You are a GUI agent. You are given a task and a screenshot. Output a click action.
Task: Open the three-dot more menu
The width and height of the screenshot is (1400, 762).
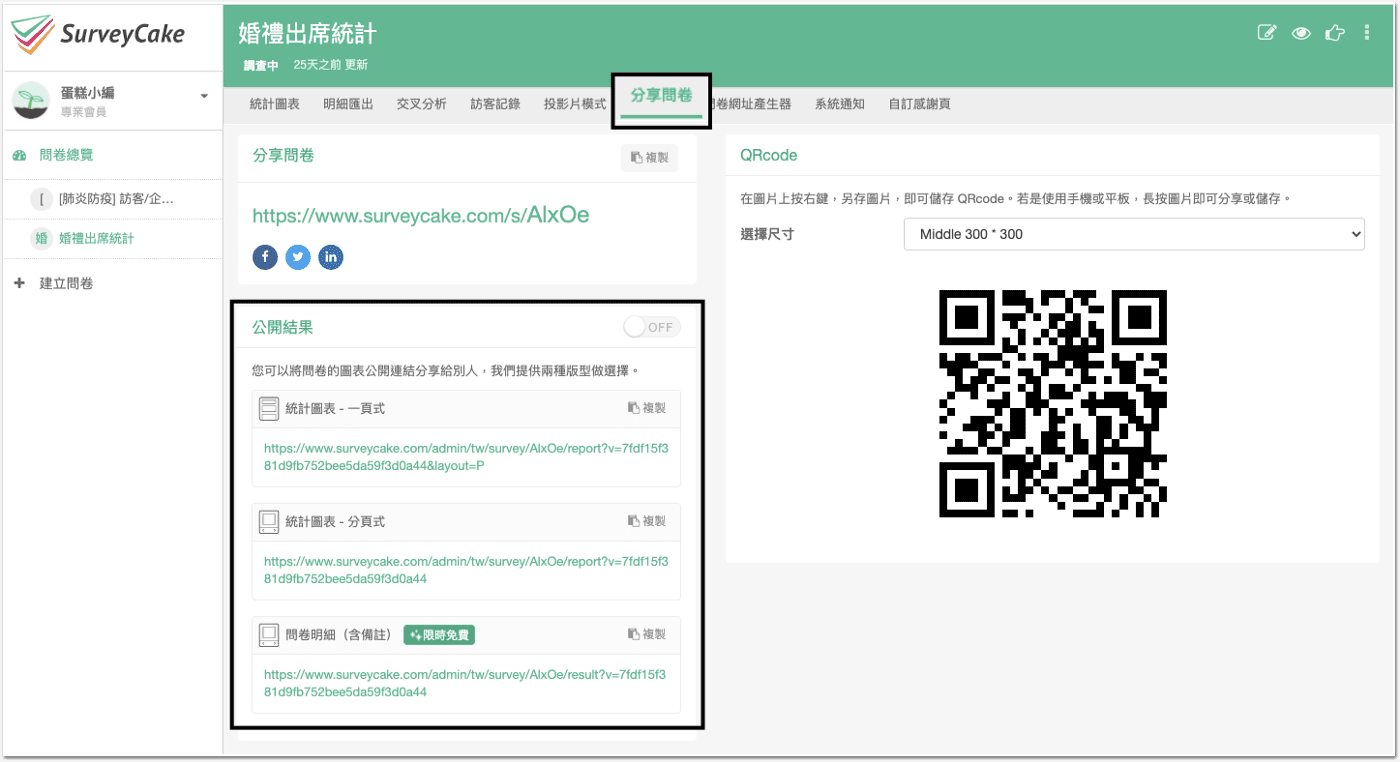click(x=1367, y=33)
